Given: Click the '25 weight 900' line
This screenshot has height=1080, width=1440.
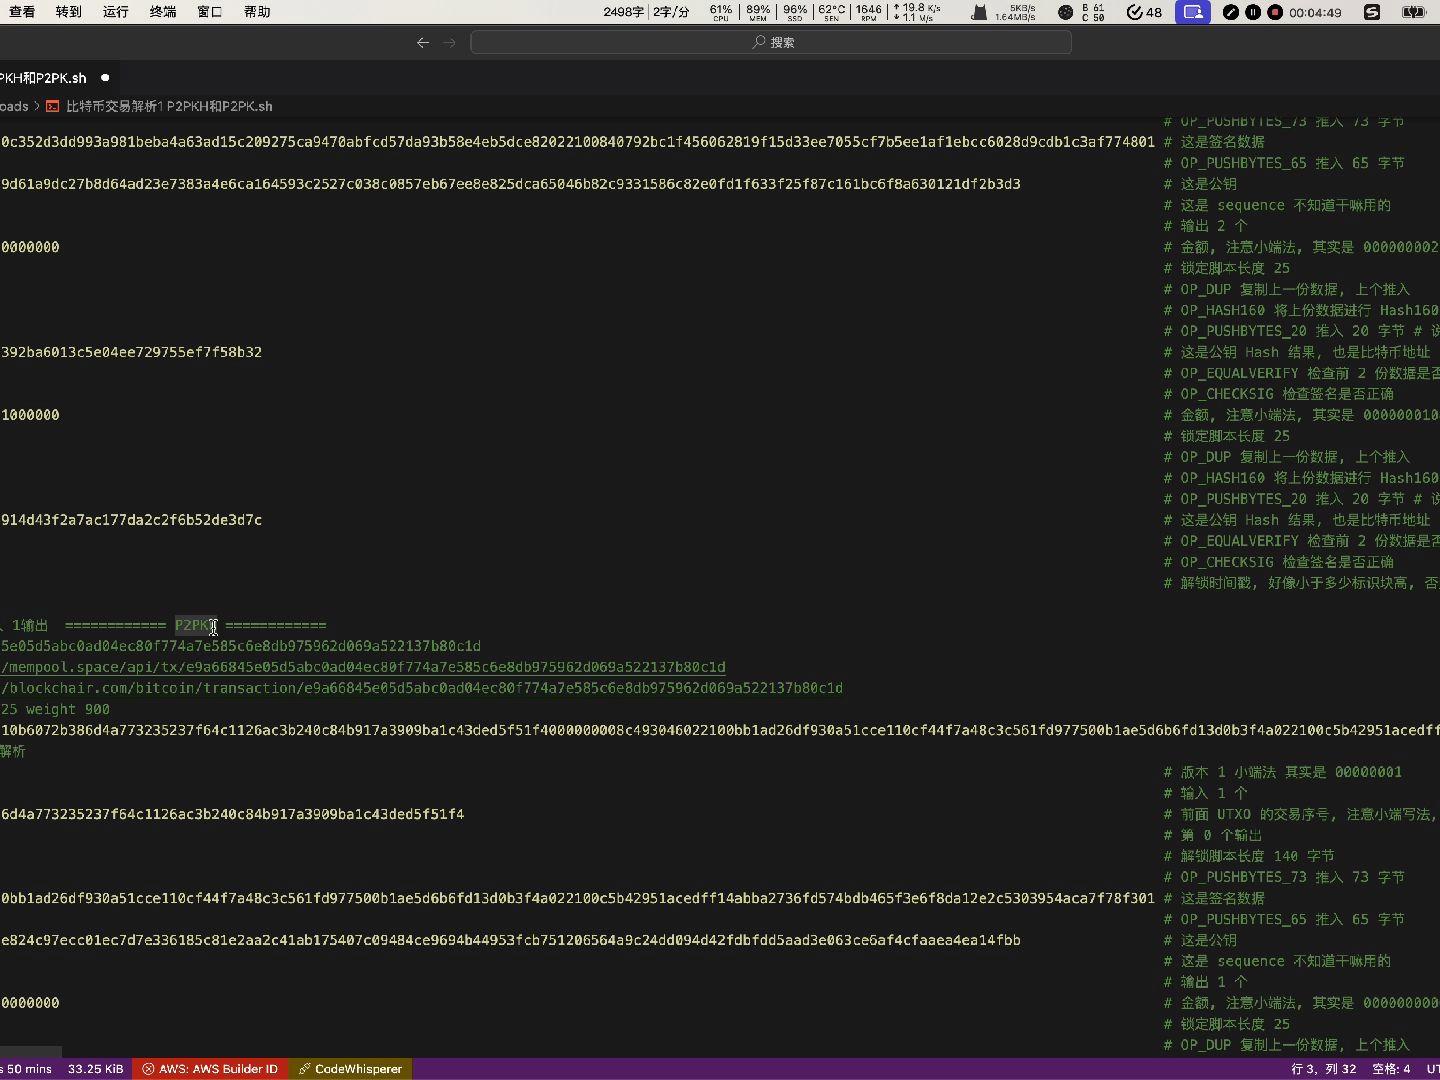Looking at the screenshot, I should 55,709.
